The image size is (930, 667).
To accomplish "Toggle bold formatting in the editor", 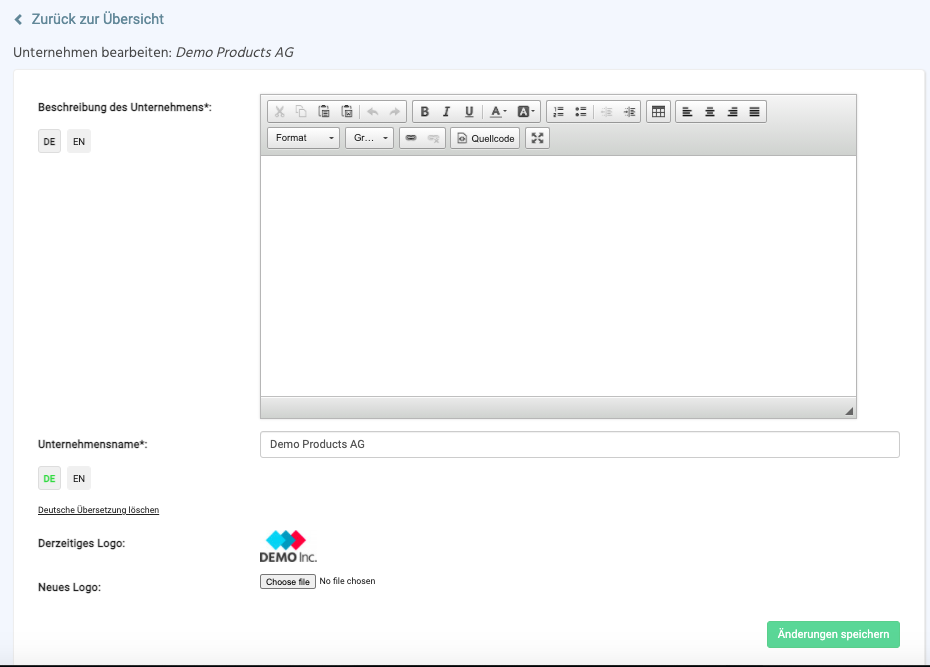I will [425, 112].
